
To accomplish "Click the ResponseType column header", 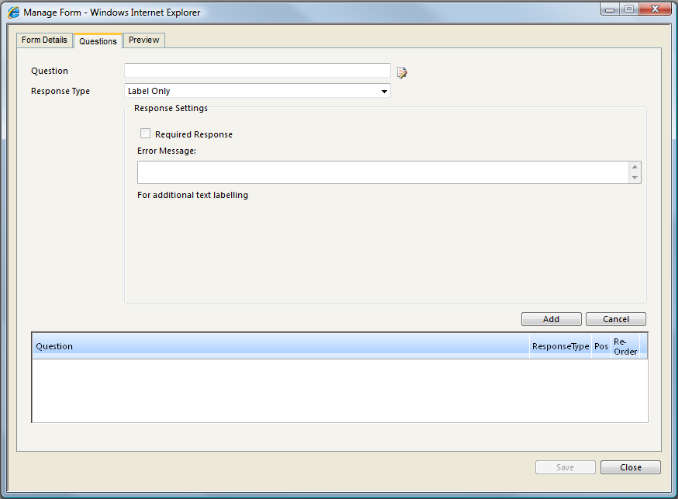I will [x=560, y=346].
